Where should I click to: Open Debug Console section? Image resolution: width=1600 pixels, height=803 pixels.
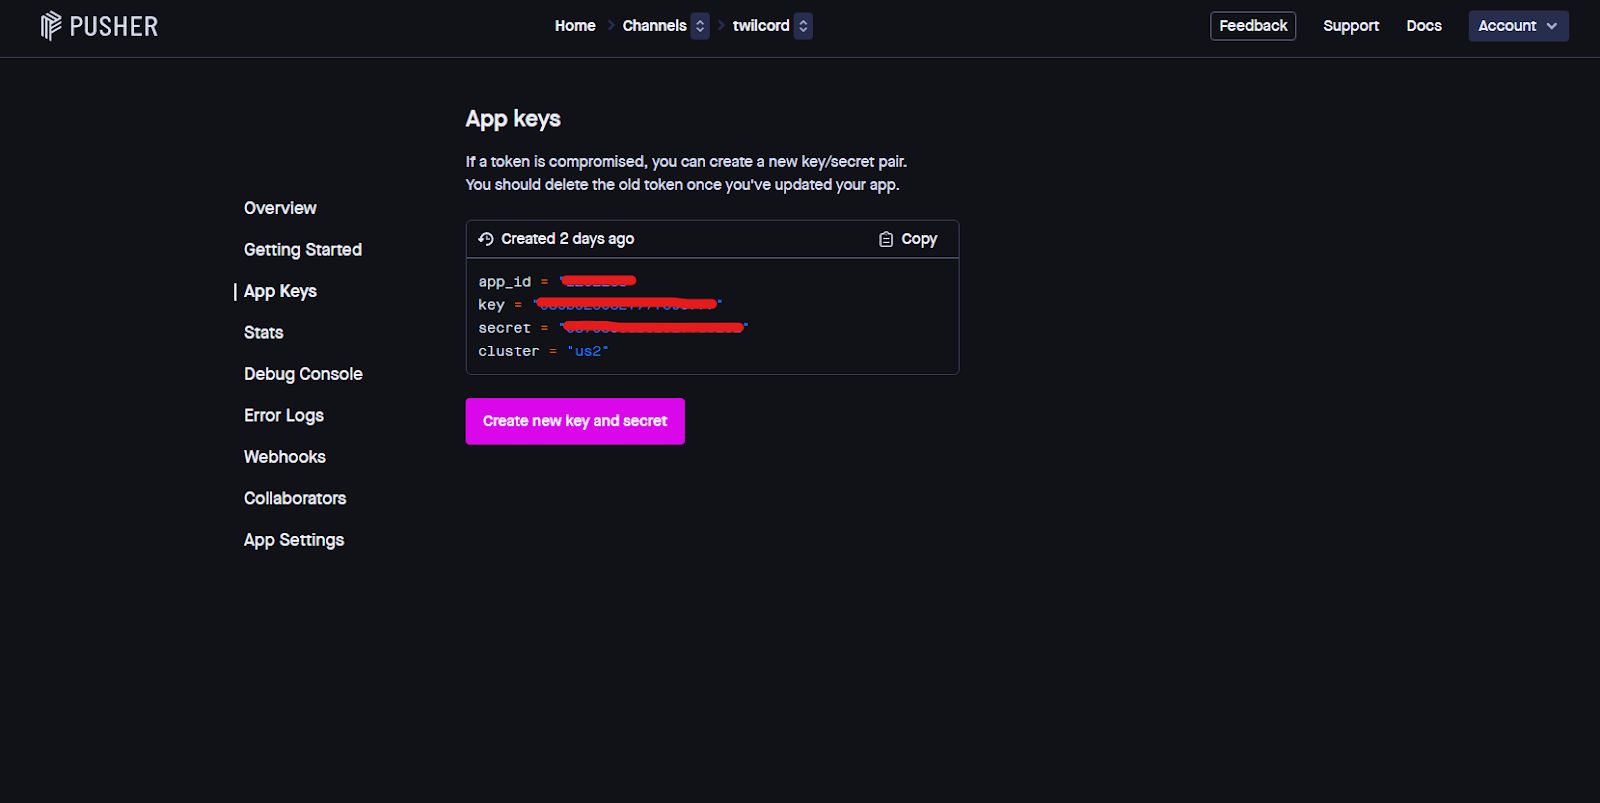[303, 374]
